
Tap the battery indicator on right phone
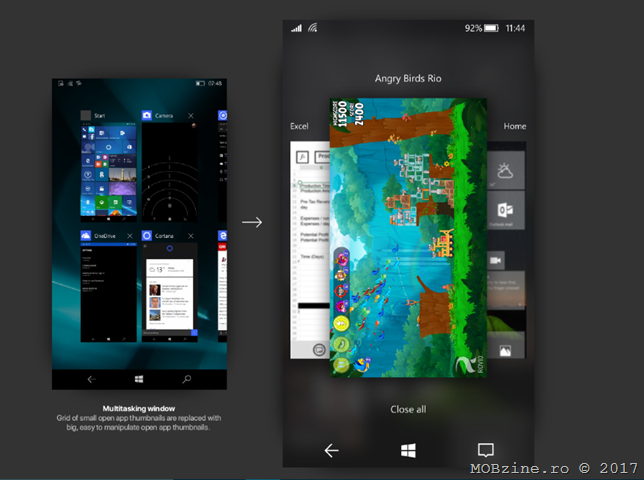click(491, 28)
